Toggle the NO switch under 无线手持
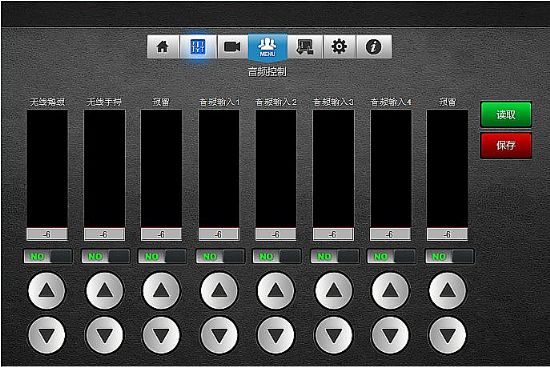Screen dimensions: 550x367 tap(105, 256)
